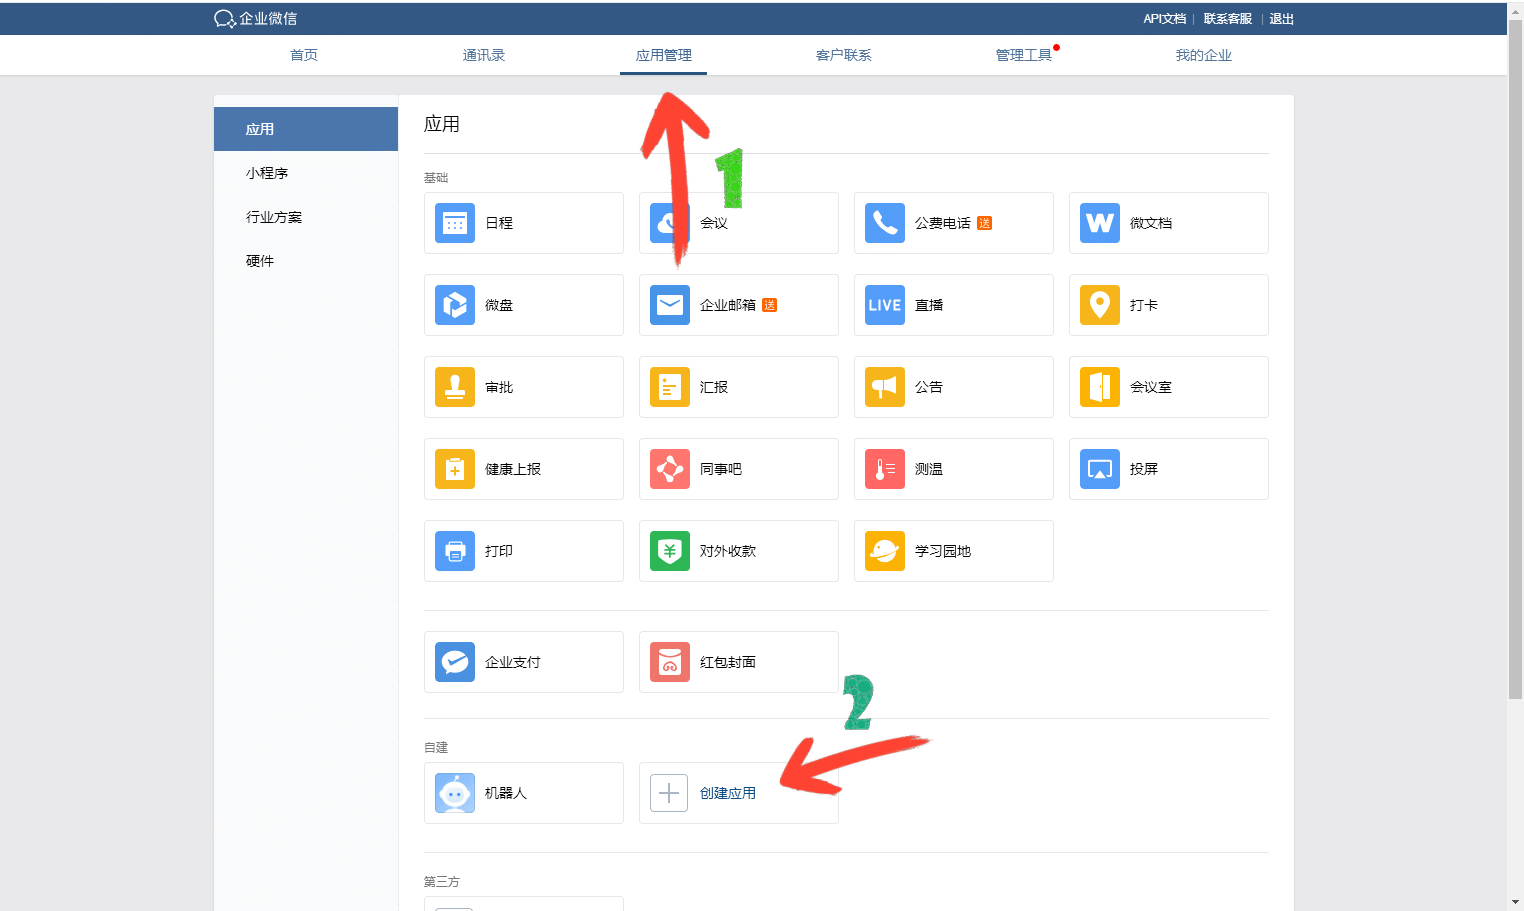This screenshot has width=1524, height=911.
Task: Click the 创建应用 link text
Action: pyautogui.click(x=728, y=793)
